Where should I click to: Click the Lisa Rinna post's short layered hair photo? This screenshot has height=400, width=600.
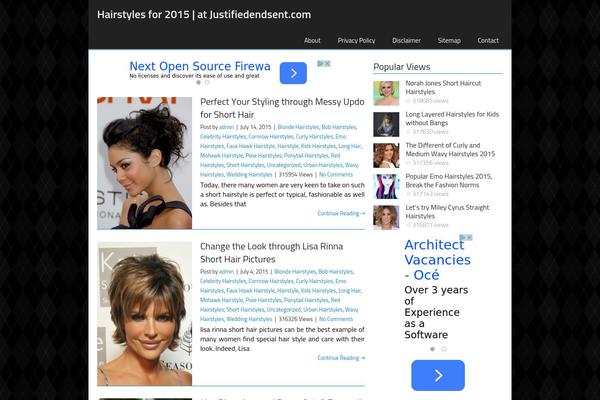pos(145,313)
